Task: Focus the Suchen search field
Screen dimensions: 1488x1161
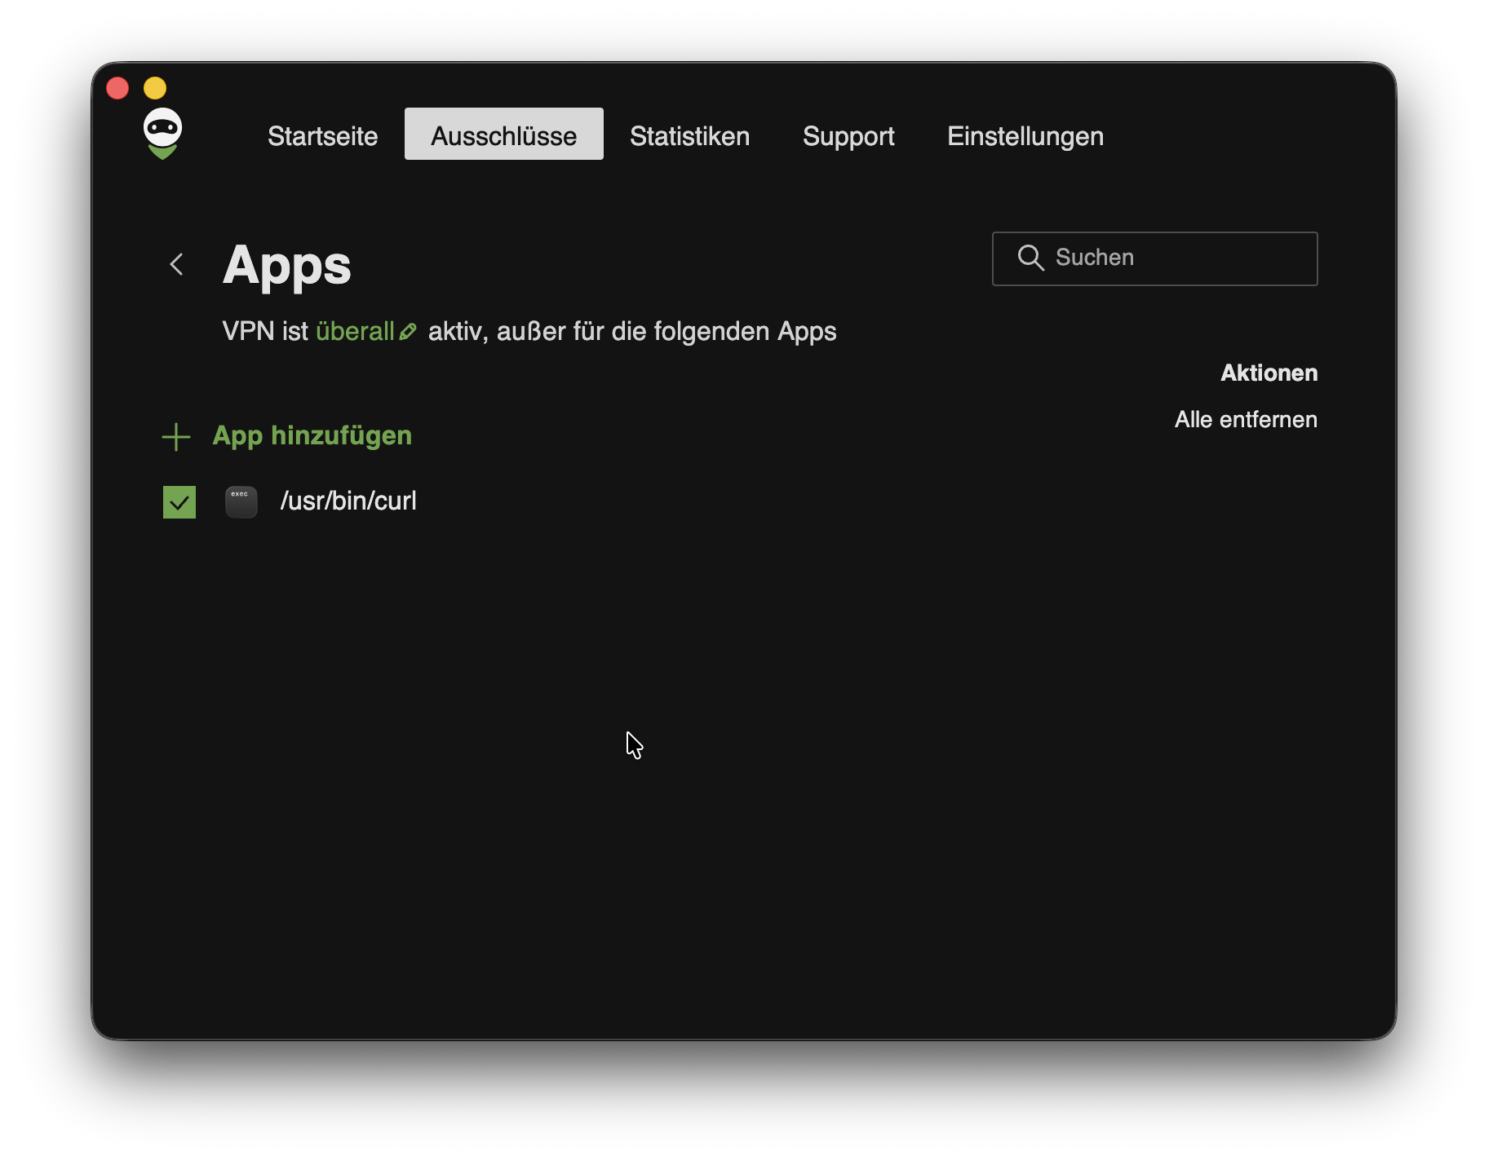Action: pos(1155,259)
